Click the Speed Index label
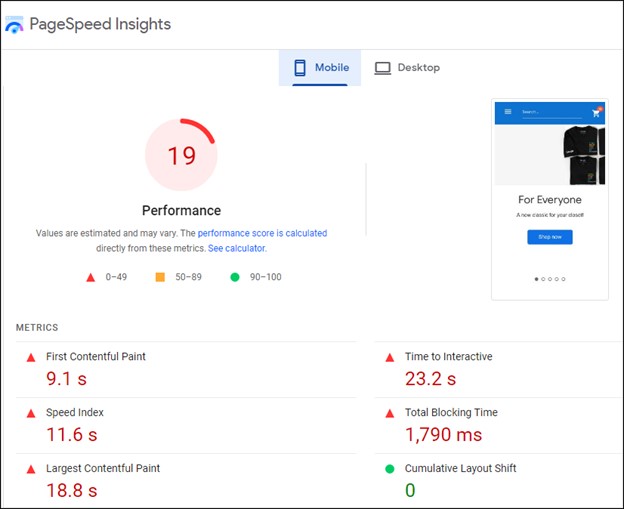 click(75, 412)
